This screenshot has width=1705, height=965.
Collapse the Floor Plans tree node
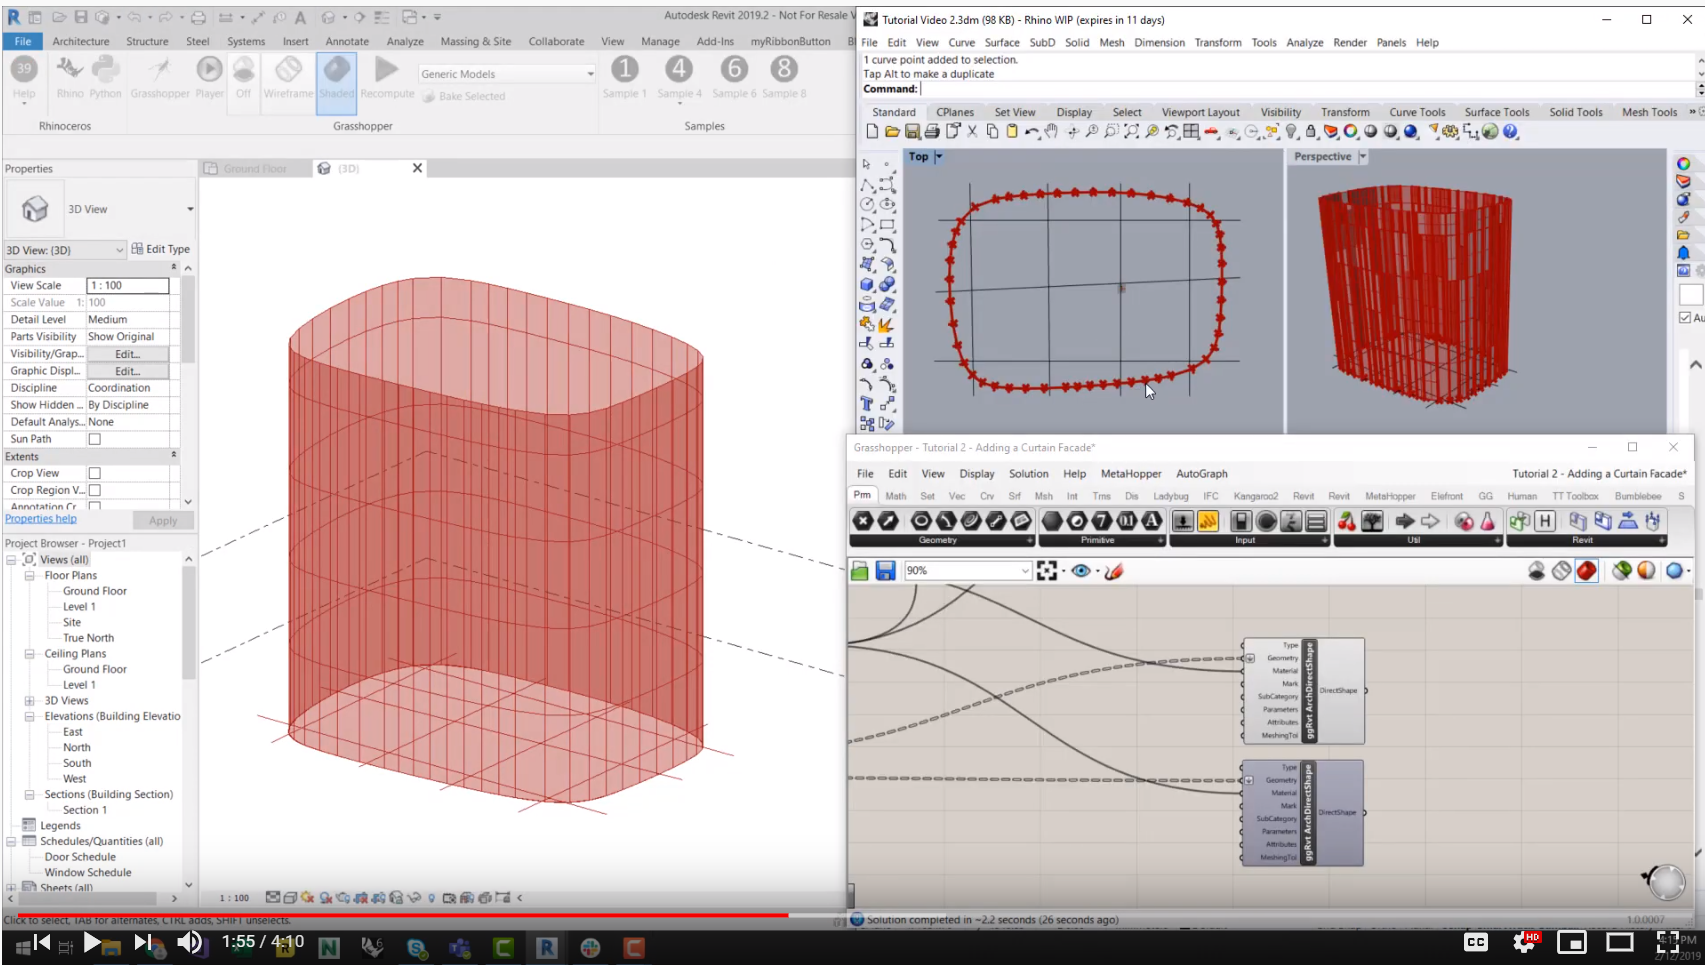30,575
